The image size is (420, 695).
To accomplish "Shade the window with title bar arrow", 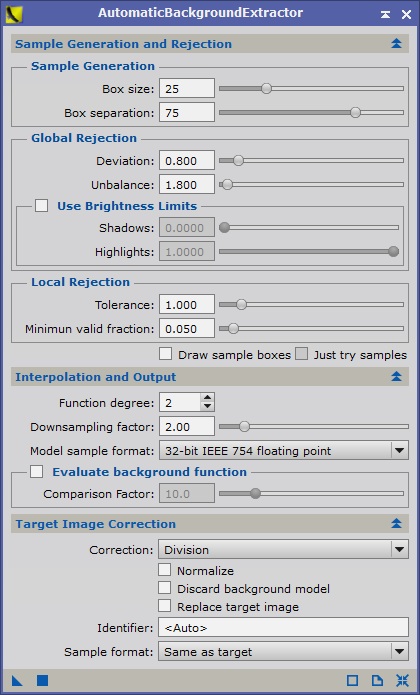I will pyautogui.click(x=385, y=14).
